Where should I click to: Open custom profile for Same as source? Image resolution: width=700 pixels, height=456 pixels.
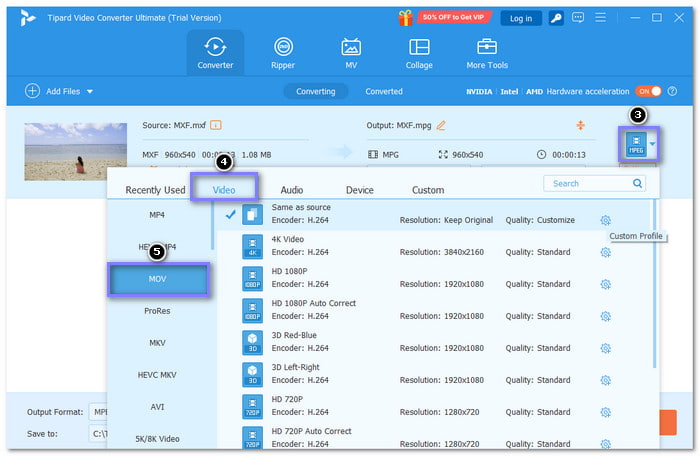pyautogui.click(x=605, y=220)
